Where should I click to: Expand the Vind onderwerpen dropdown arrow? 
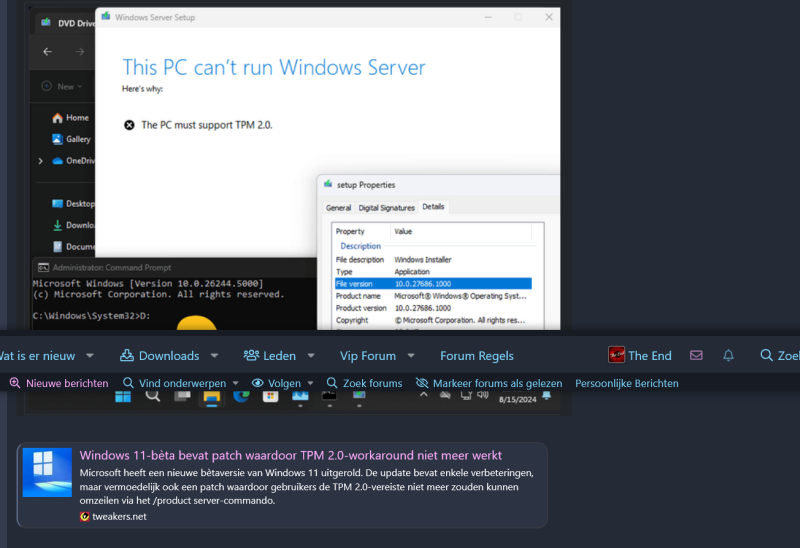coord(235,383)
